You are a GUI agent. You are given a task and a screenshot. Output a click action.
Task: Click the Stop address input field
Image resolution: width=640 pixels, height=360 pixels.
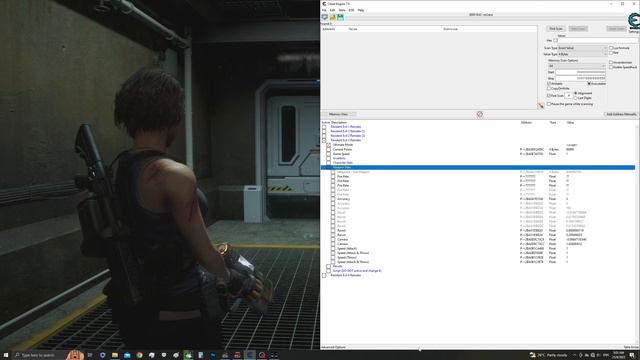pyautogui.click(x=580, y=78)
